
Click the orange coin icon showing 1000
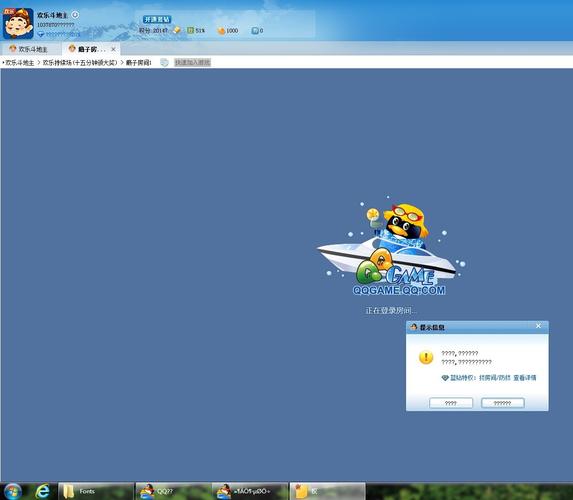[221, 31]
